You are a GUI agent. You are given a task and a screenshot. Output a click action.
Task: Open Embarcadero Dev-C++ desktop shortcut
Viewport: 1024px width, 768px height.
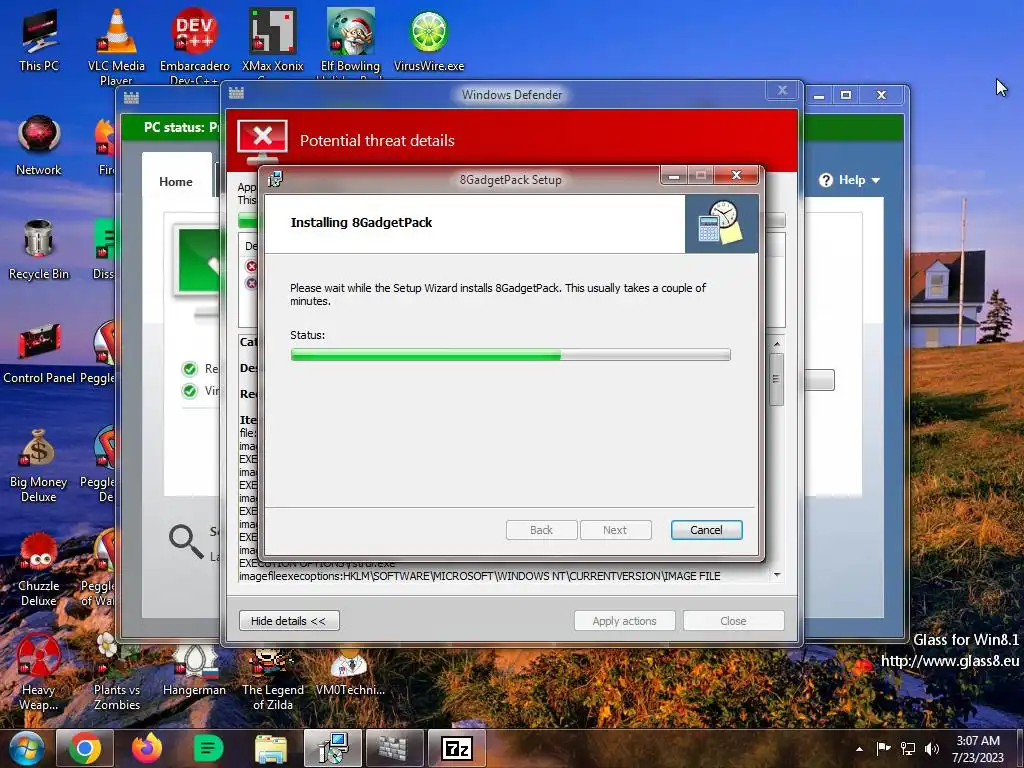click(195, 44)
